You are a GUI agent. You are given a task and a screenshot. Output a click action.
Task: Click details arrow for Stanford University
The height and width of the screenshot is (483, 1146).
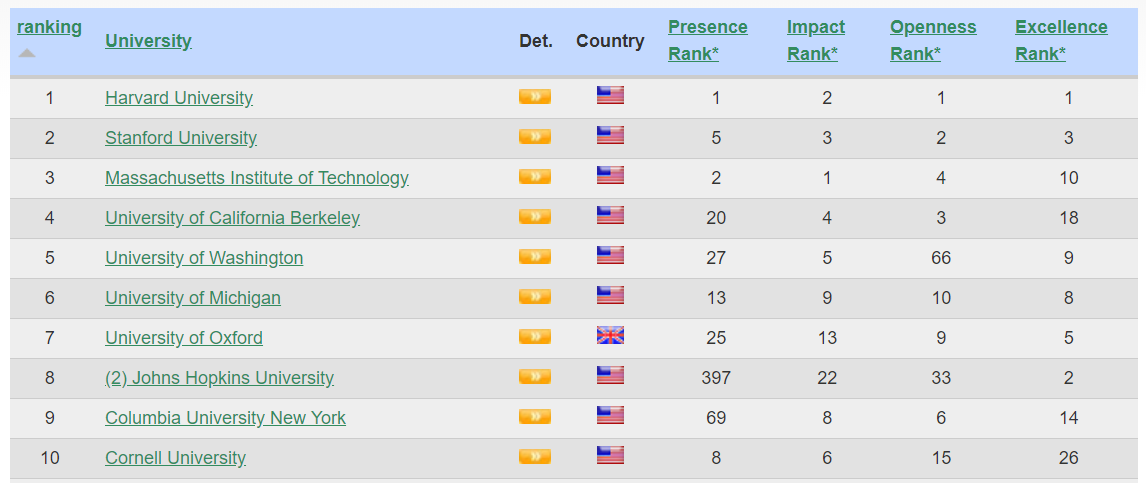coord(534,137)
